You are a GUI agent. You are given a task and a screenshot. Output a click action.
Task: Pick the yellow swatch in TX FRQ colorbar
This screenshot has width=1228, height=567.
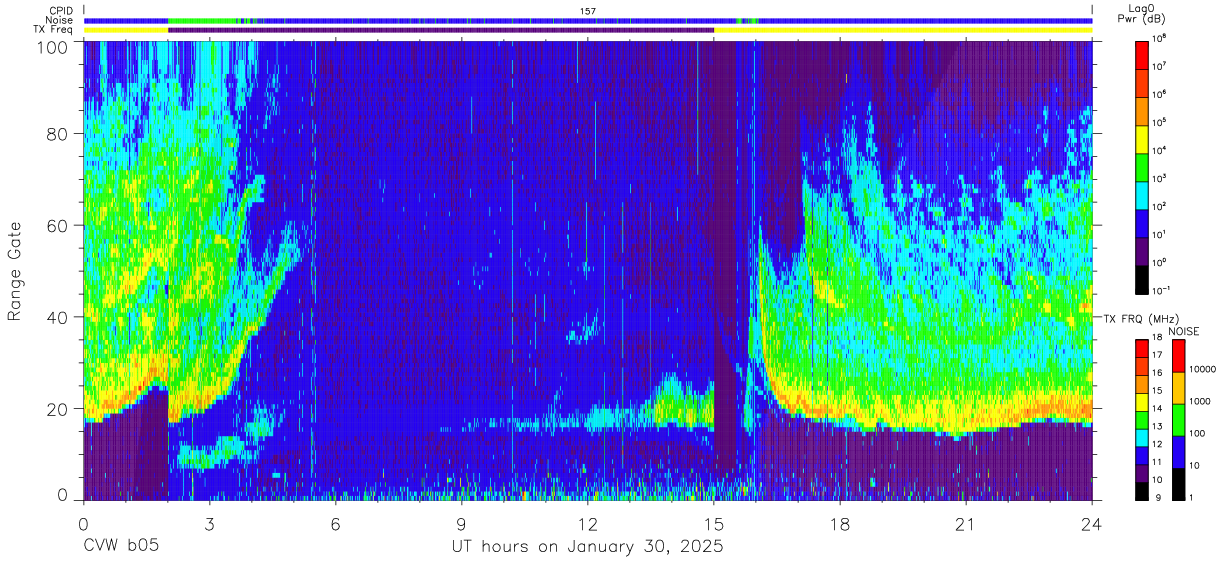click(1141, 401)
